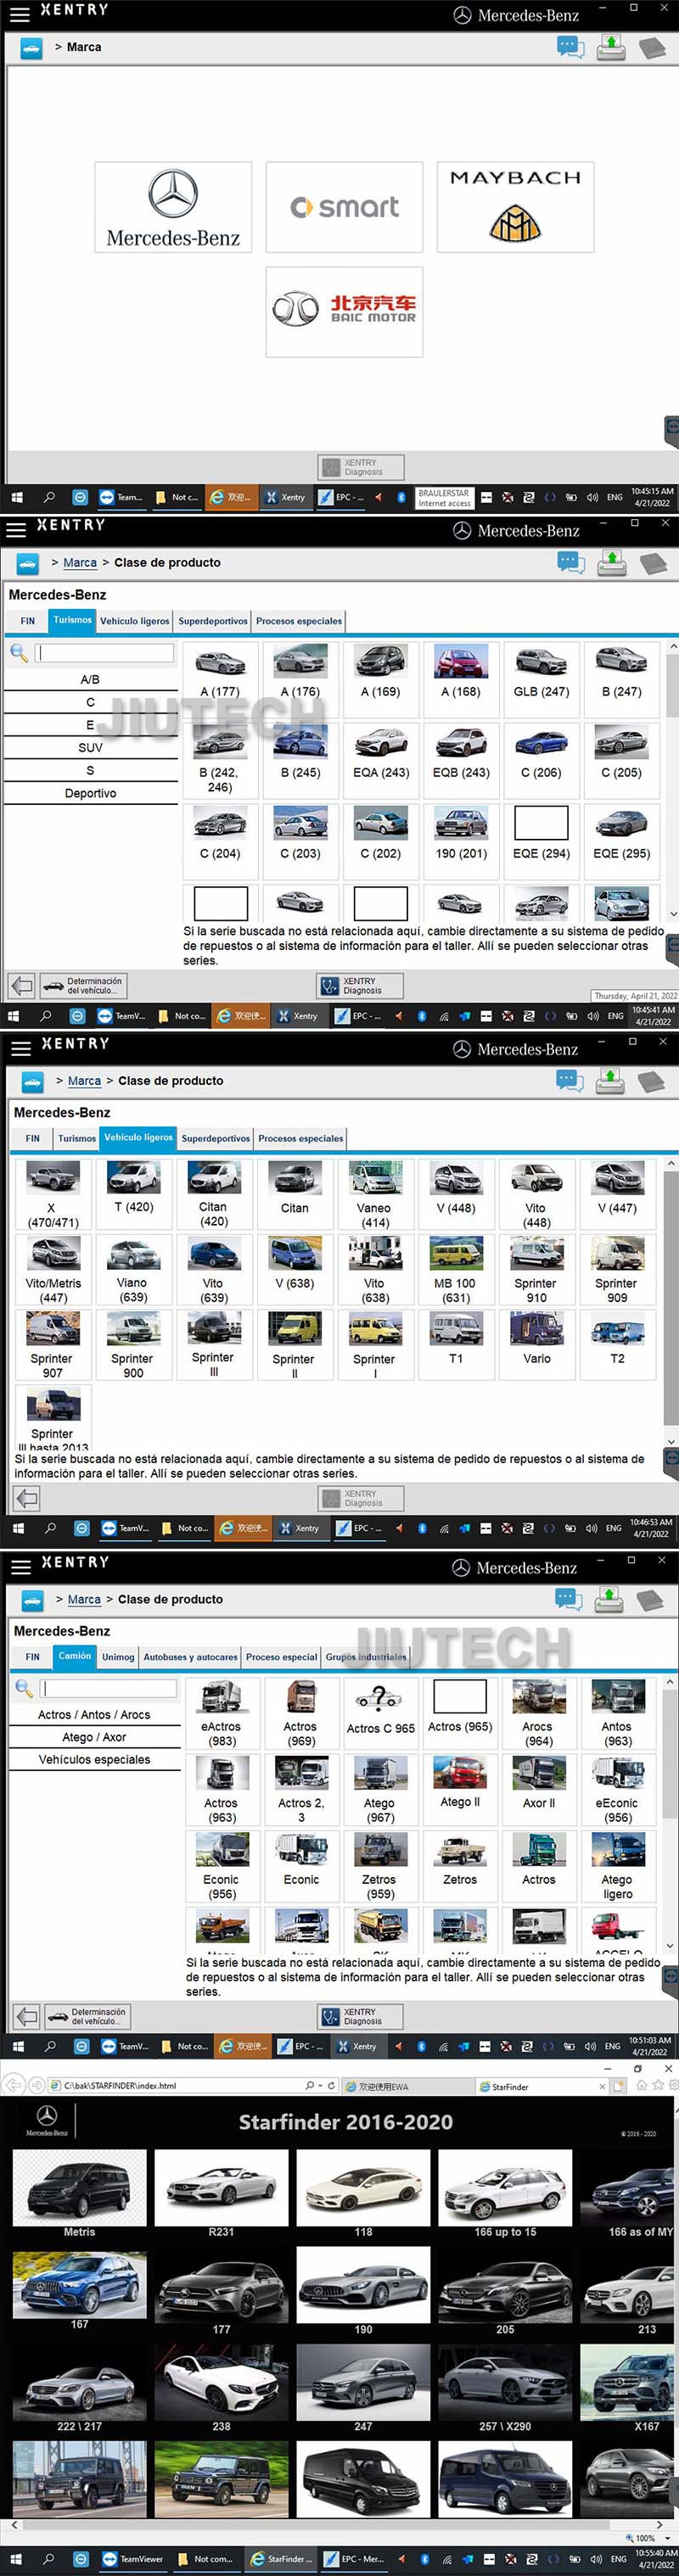
Task: Filter by Vehículos especiales category
Action: click(94, 1759)
